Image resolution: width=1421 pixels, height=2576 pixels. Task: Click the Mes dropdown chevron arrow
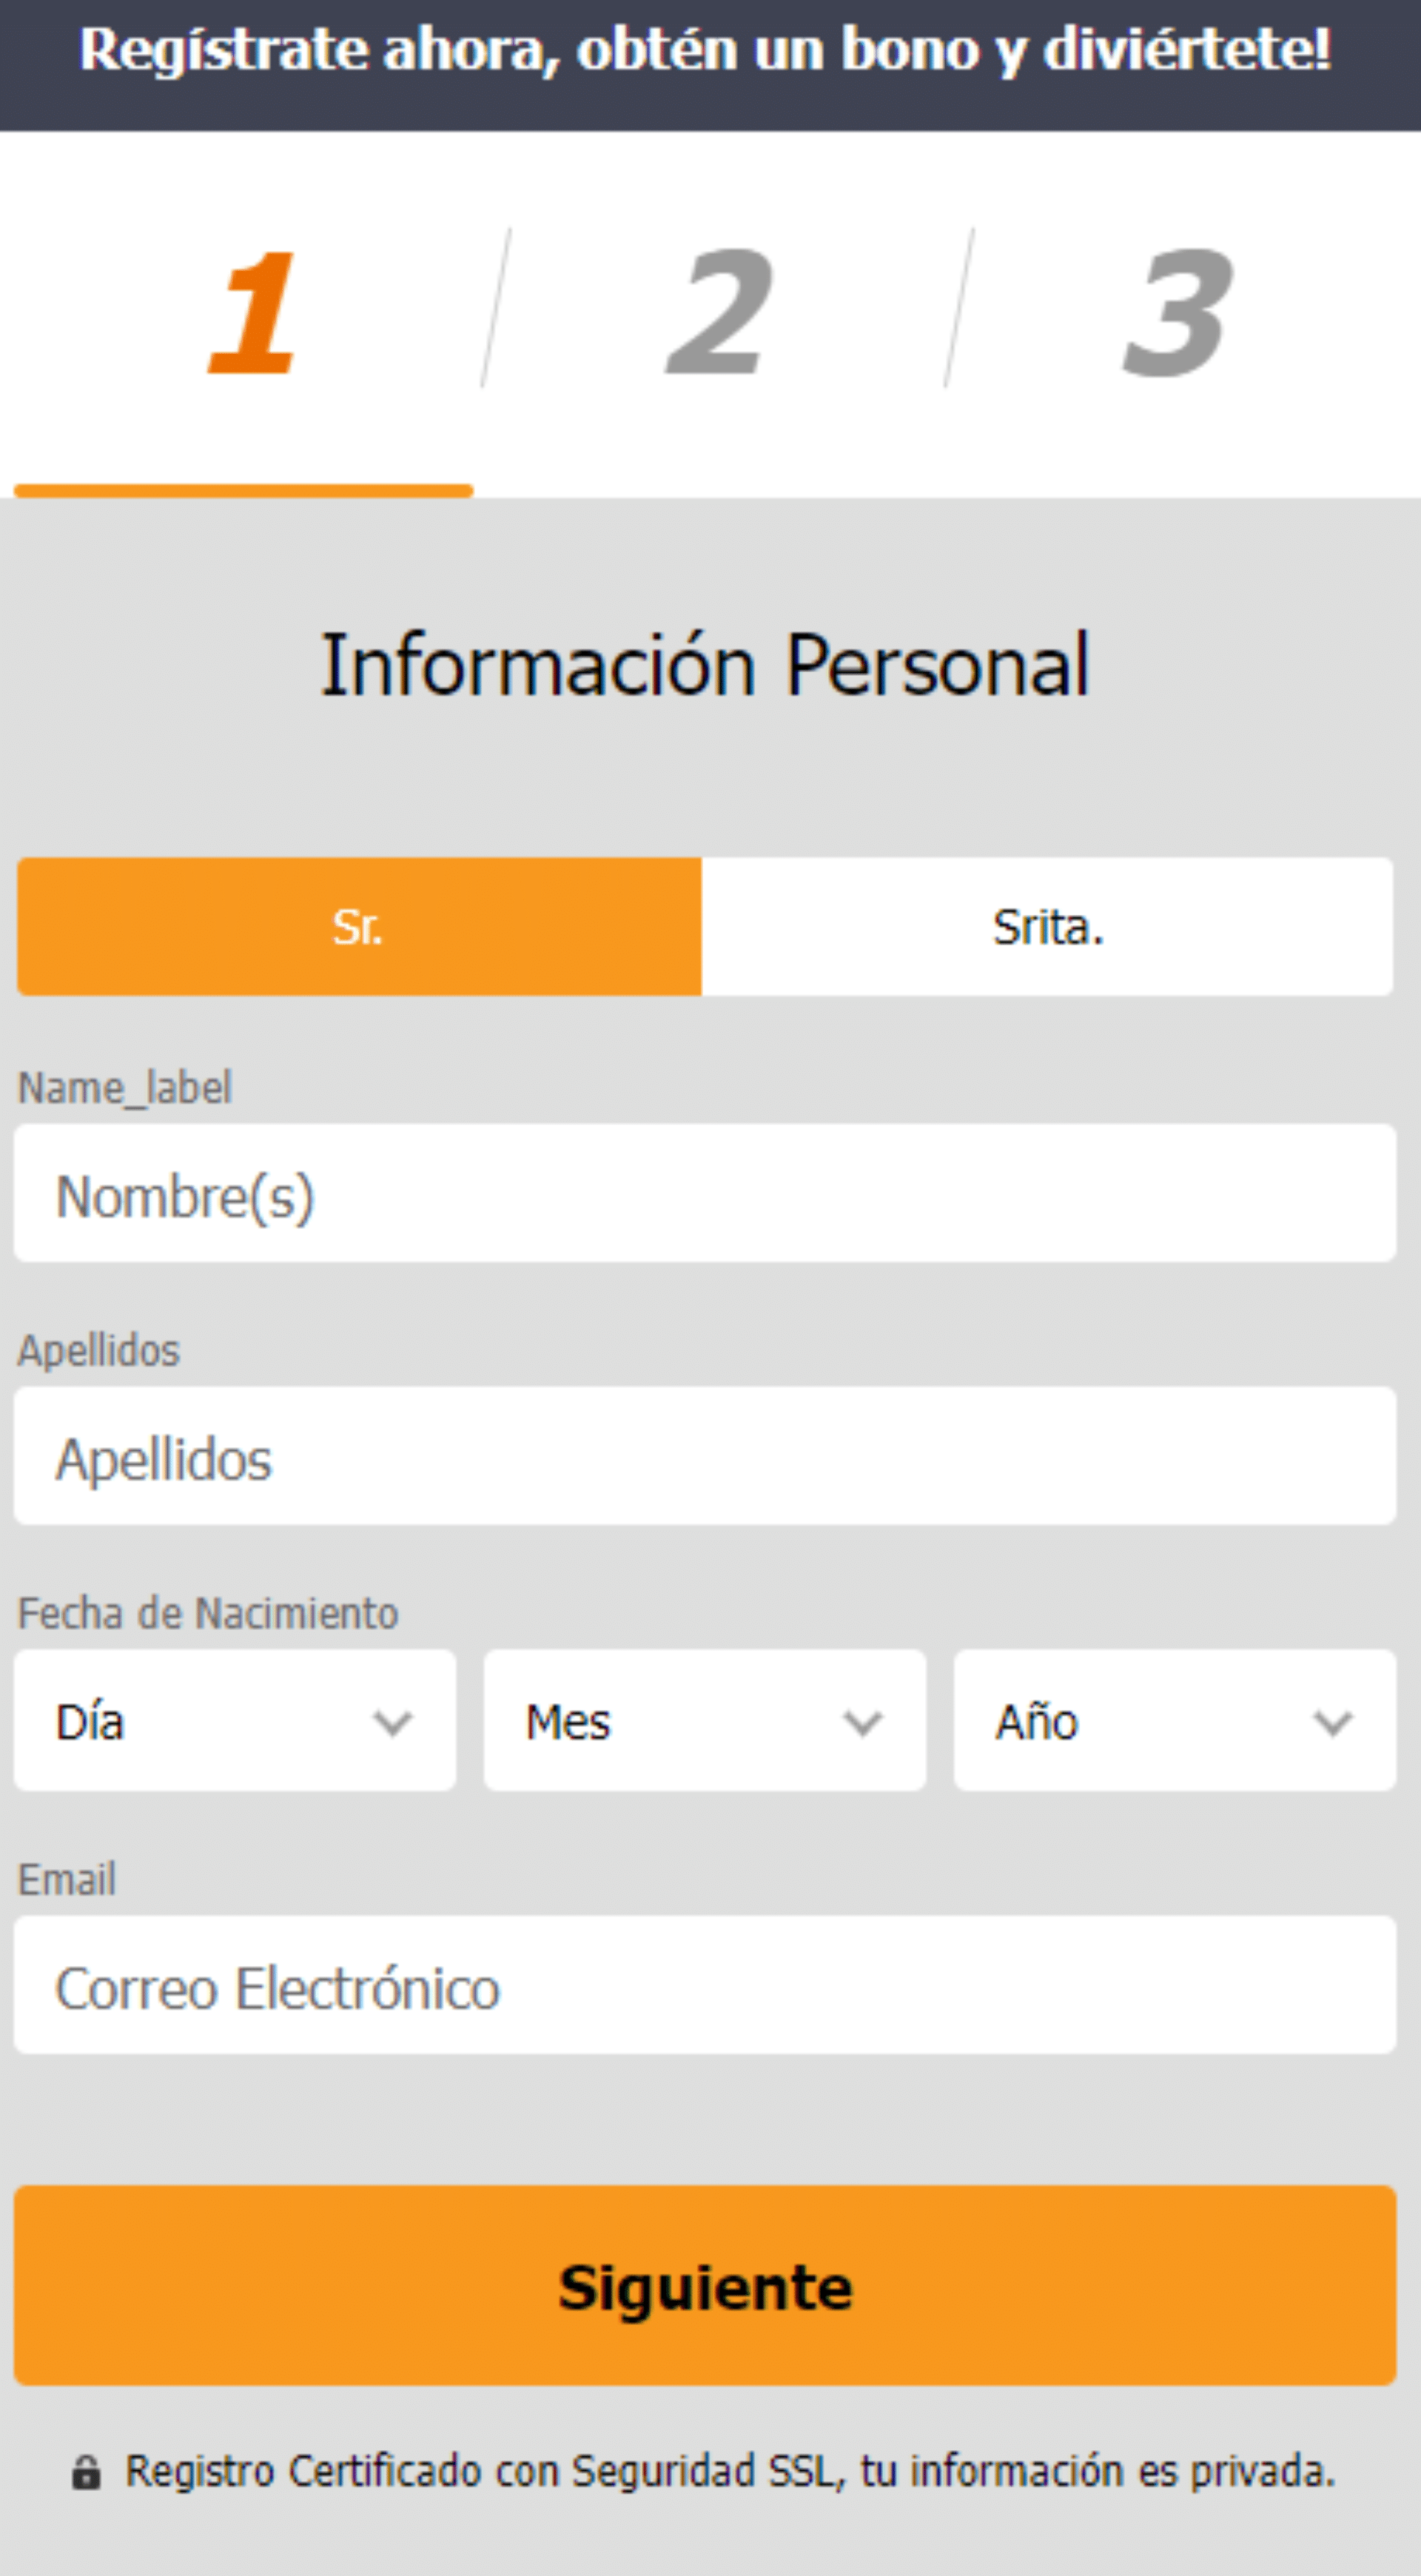pos(862,1722)
